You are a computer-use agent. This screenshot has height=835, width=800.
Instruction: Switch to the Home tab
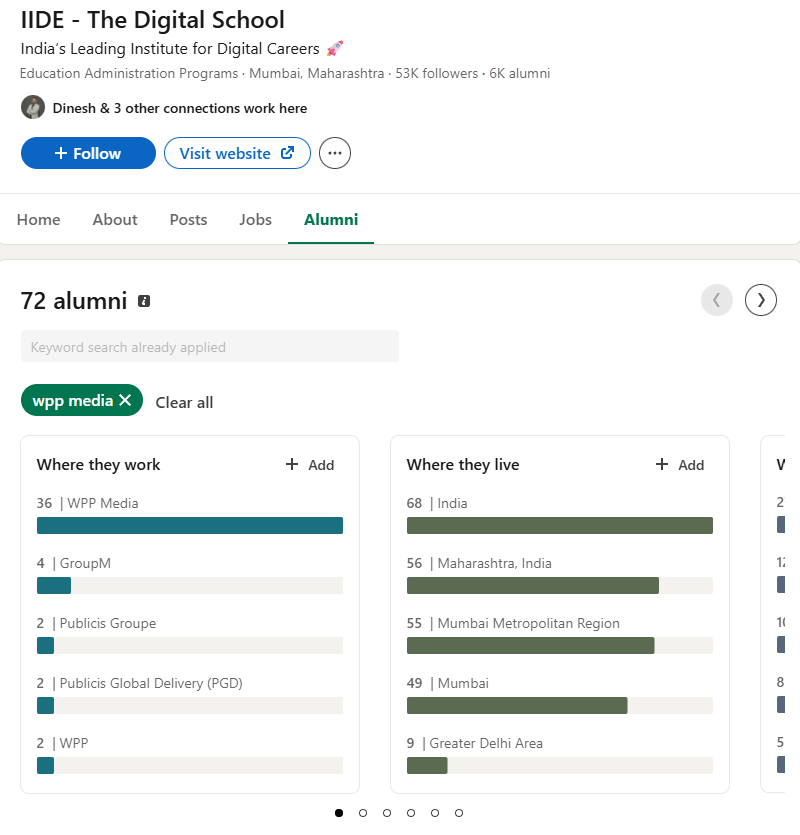[x=38, y=219]
